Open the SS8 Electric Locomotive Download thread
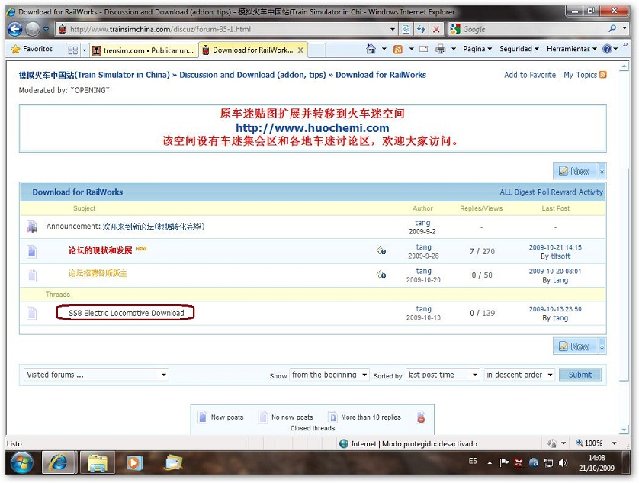Screen dimensions: 639x483 click(x=126, y=313)
